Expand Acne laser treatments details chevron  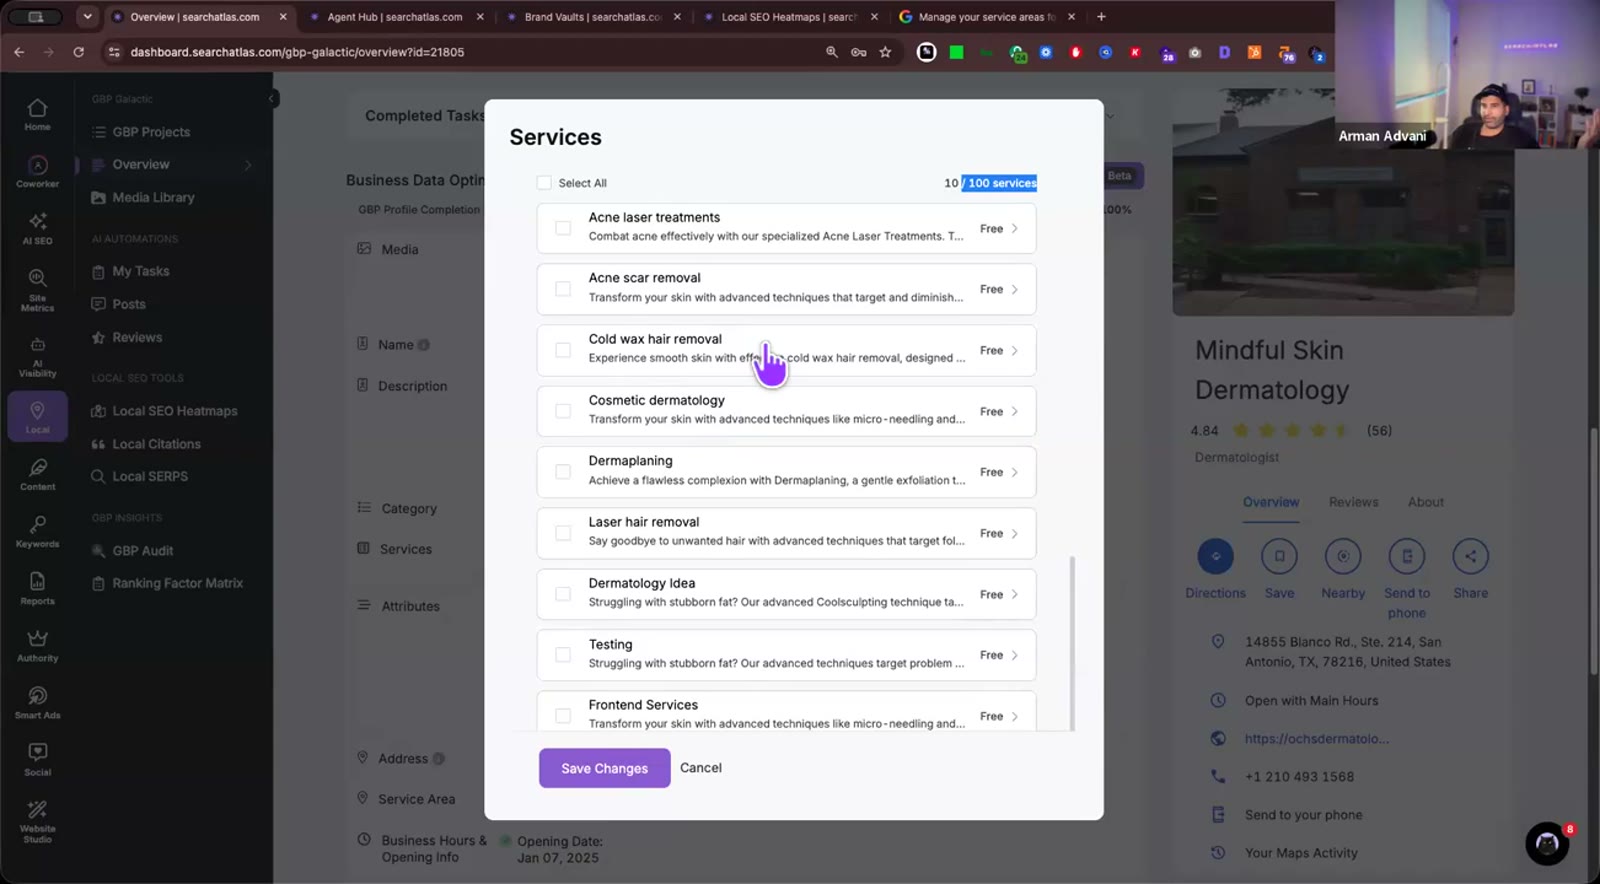tap(1014, 229)
